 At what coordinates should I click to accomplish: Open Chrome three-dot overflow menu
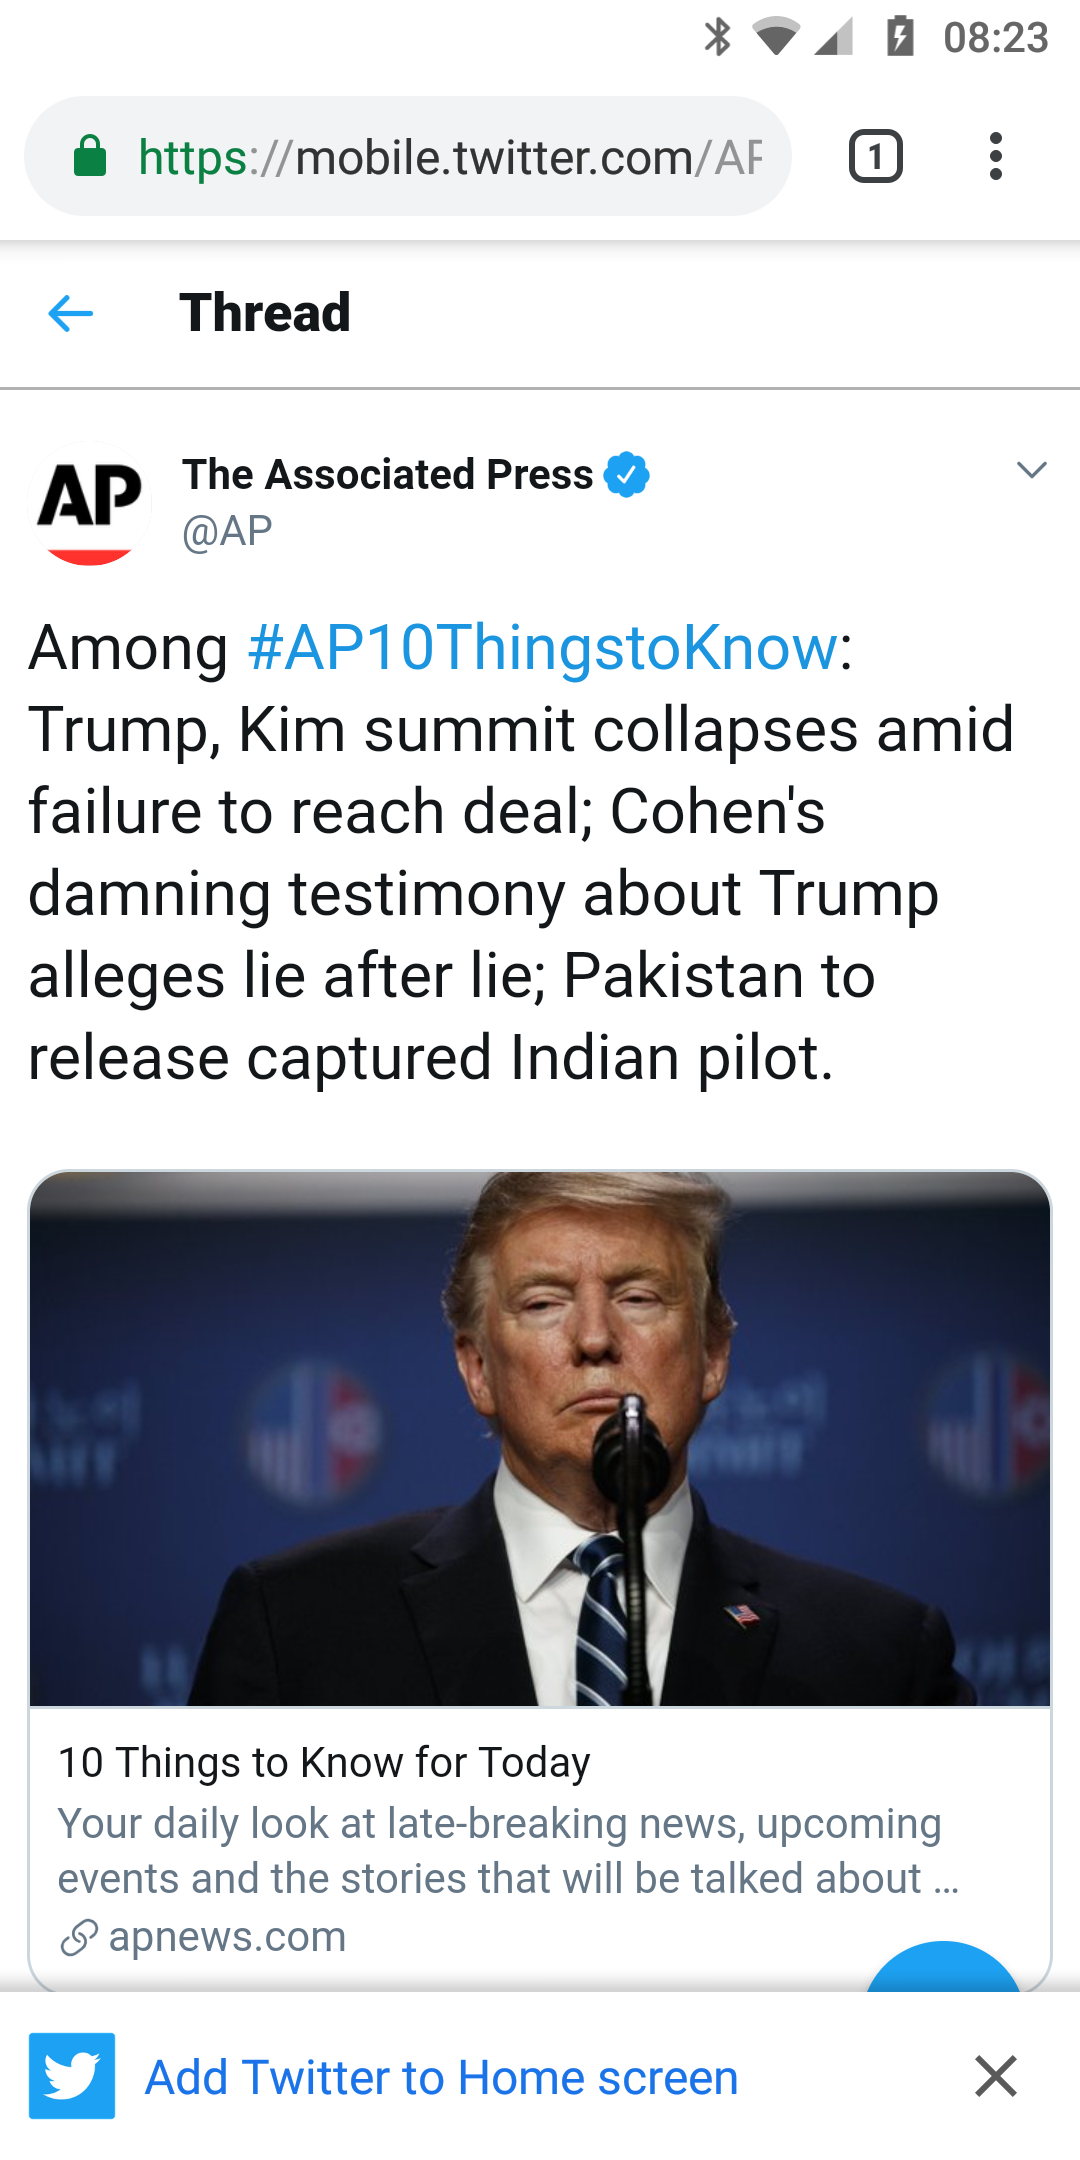[995, 156]
